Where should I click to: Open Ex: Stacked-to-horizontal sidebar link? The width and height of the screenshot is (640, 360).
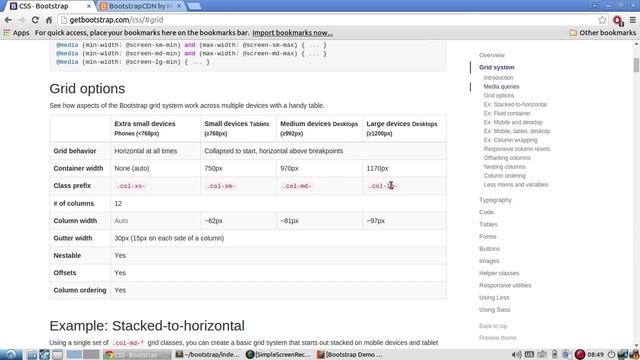coord(515,104)
